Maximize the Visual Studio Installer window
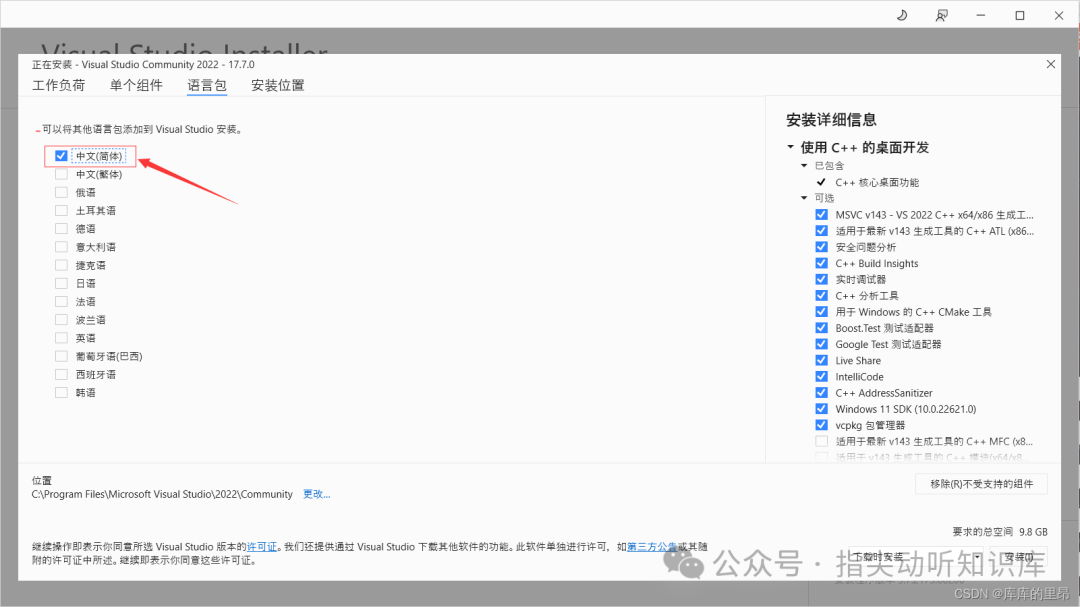1080x607 pixels. (x=1019, y=15)
